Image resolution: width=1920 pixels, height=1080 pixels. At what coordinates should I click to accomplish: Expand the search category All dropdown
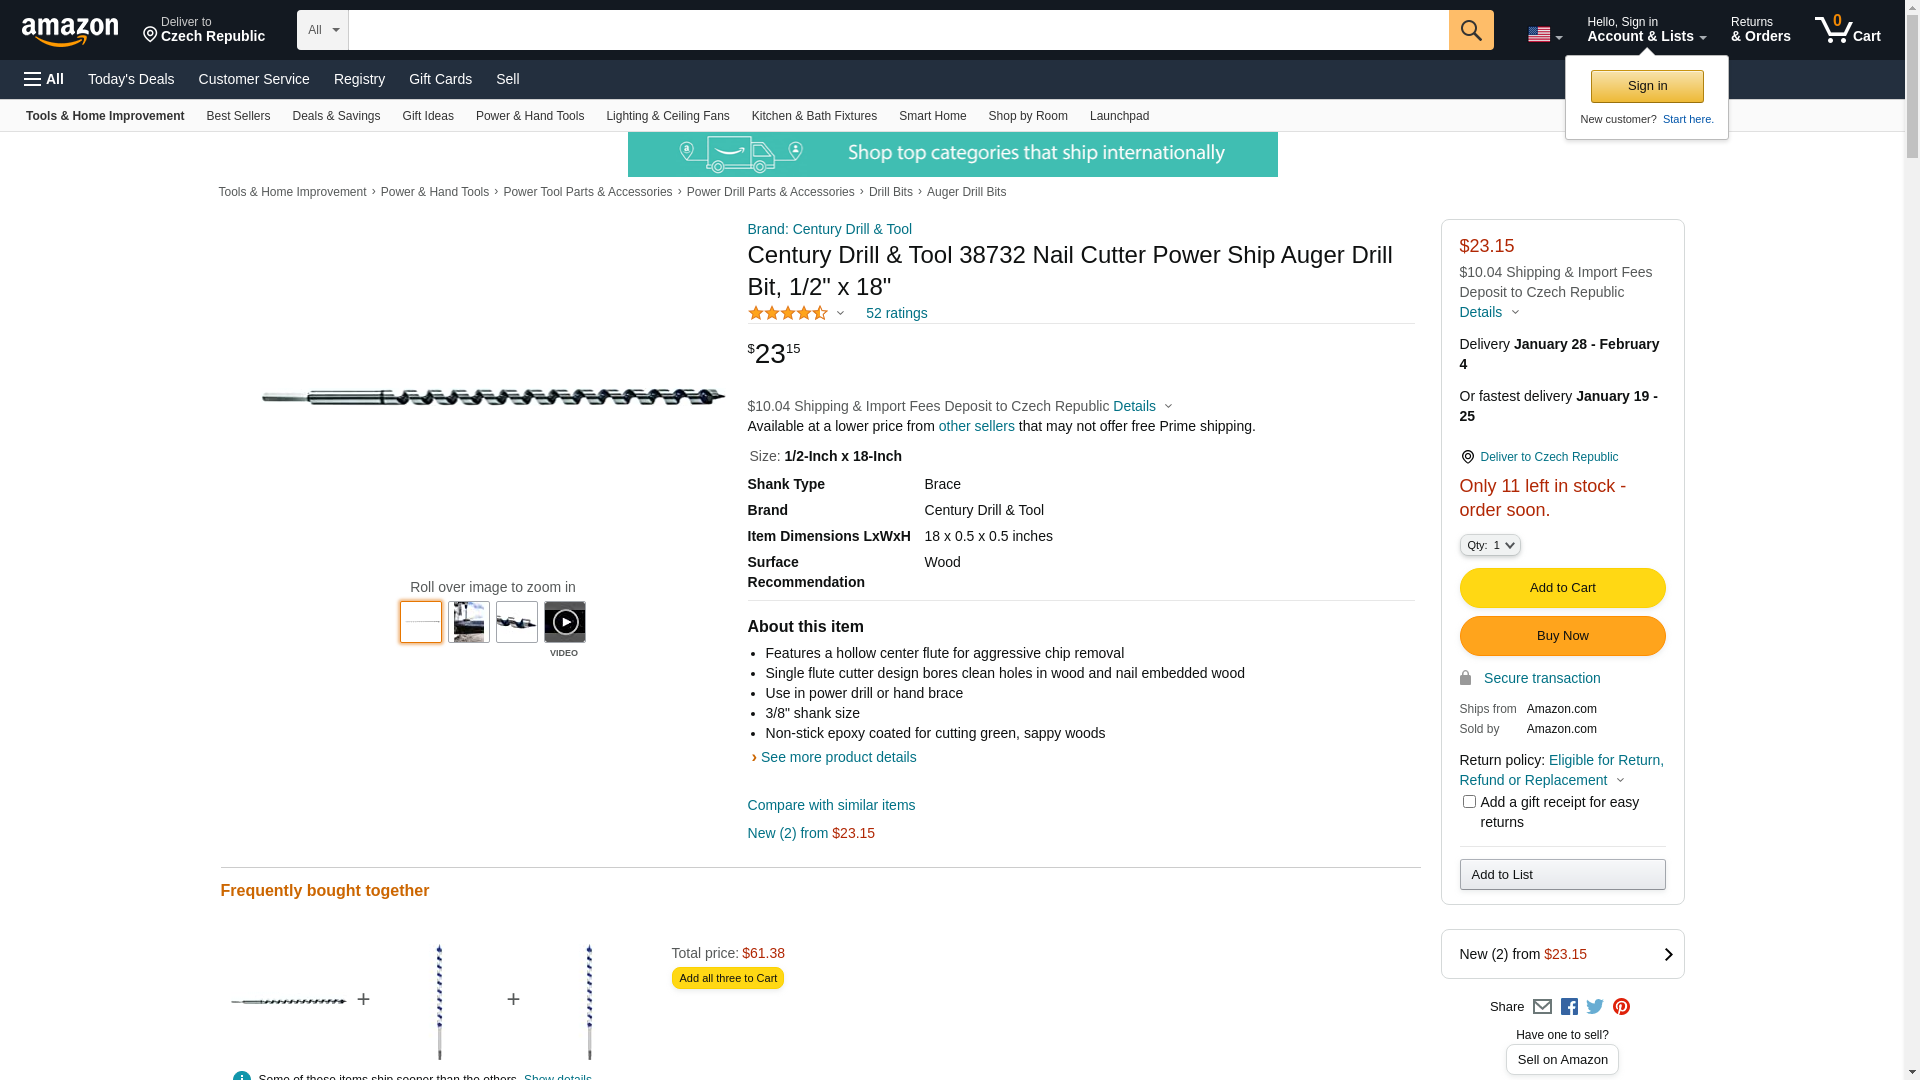(x=322, y=30)
